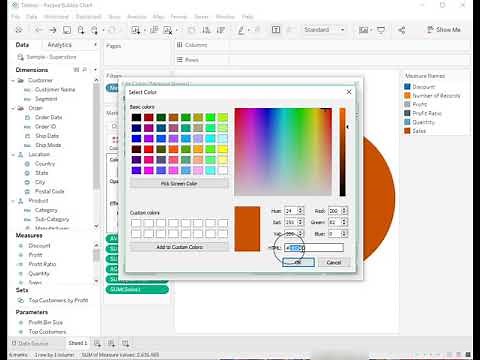Screen dimensions: 480x360
Task: Click the Sort Descending toolbar icon
Action: [221, 30]
